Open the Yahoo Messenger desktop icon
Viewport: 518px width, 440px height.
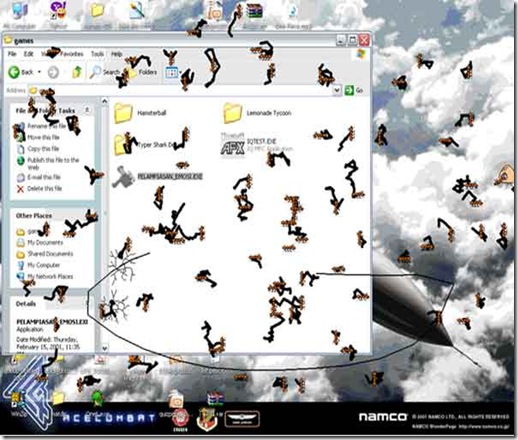pos(58,10)
